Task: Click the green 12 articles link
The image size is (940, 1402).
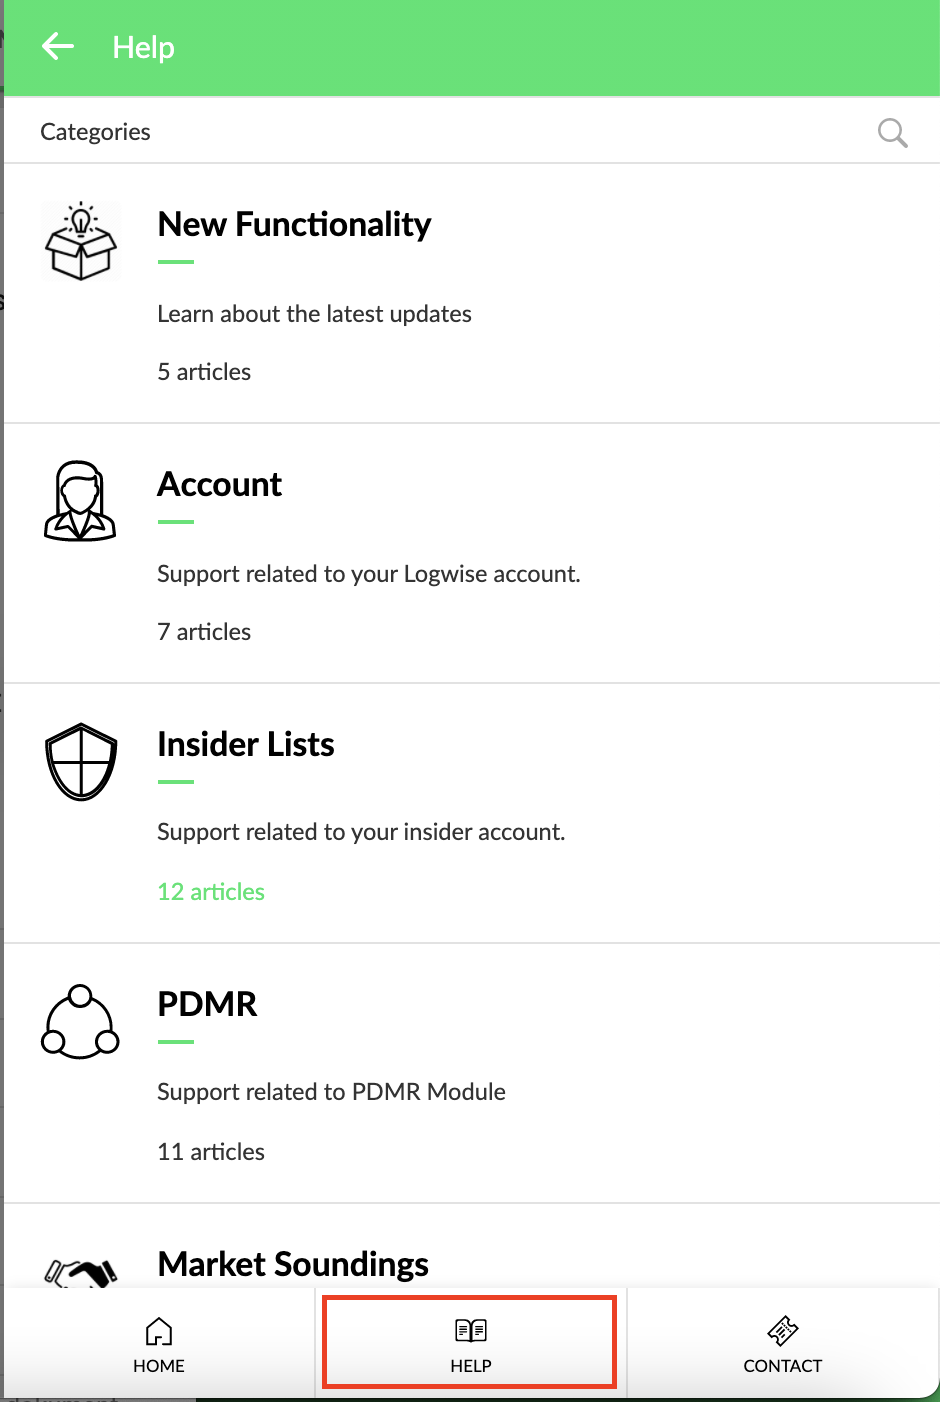Action: [211, 892]
